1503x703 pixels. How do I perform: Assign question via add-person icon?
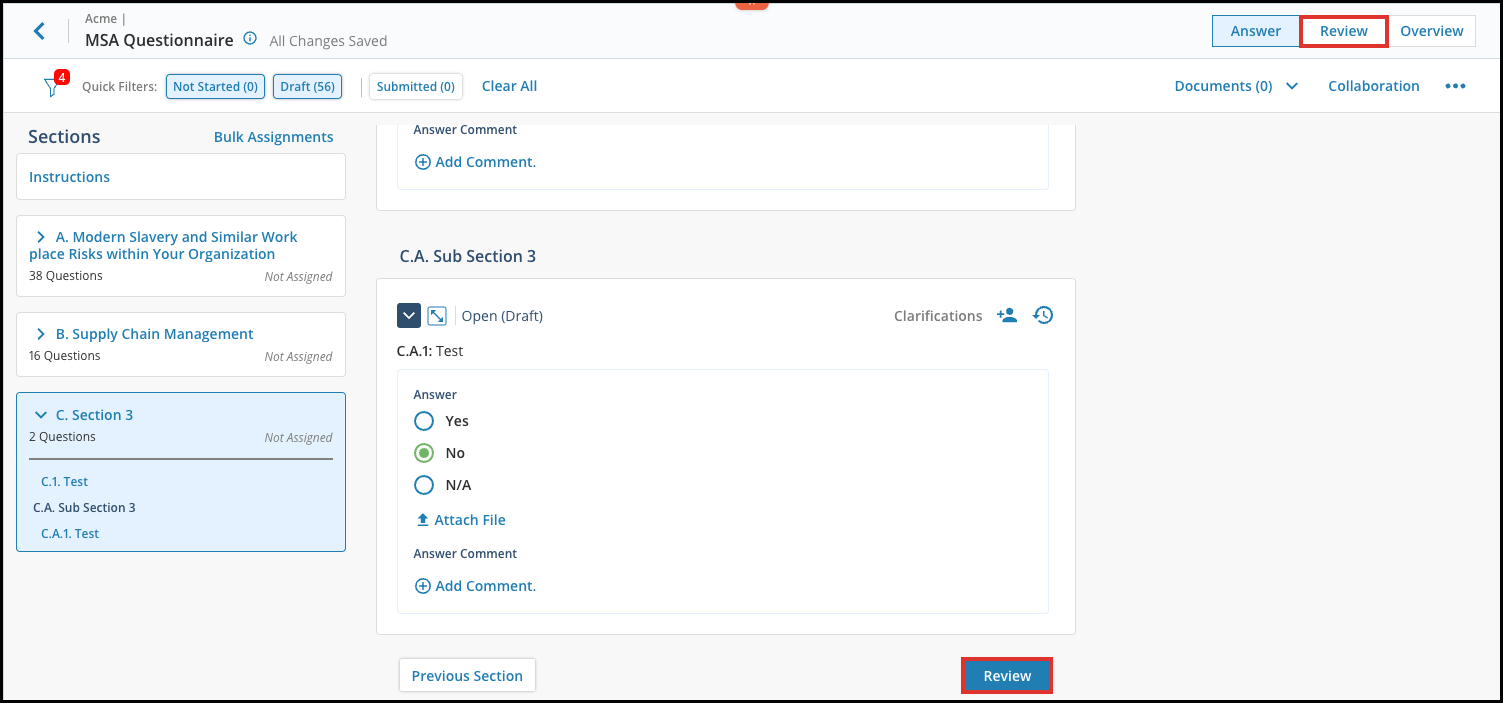1007,316
